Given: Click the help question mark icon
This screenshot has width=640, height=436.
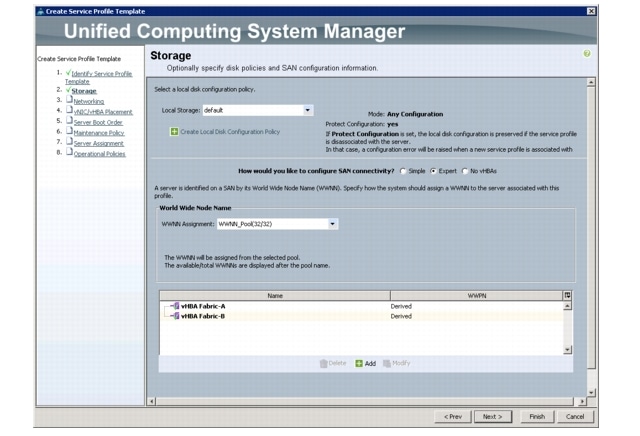Looking at the screenshot, I should coord(587,53).
